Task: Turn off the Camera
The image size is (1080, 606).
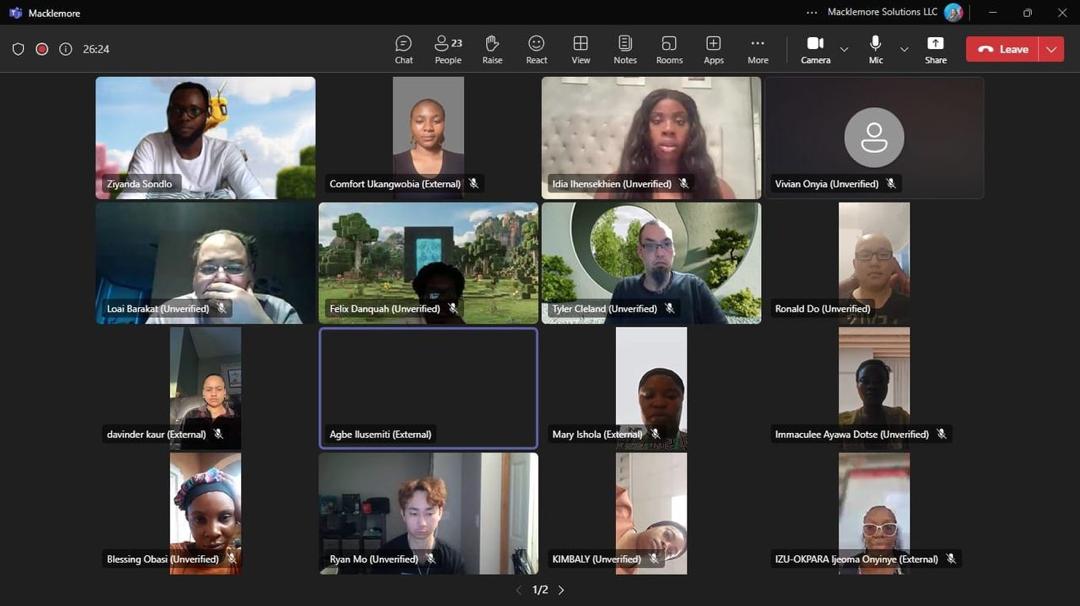Action: coord(815,49)
